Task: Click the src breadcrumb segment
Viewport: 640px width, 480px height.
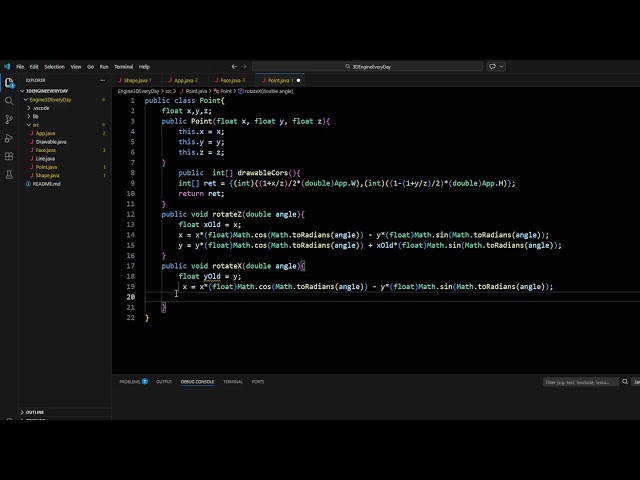Action: click(168, 91)
